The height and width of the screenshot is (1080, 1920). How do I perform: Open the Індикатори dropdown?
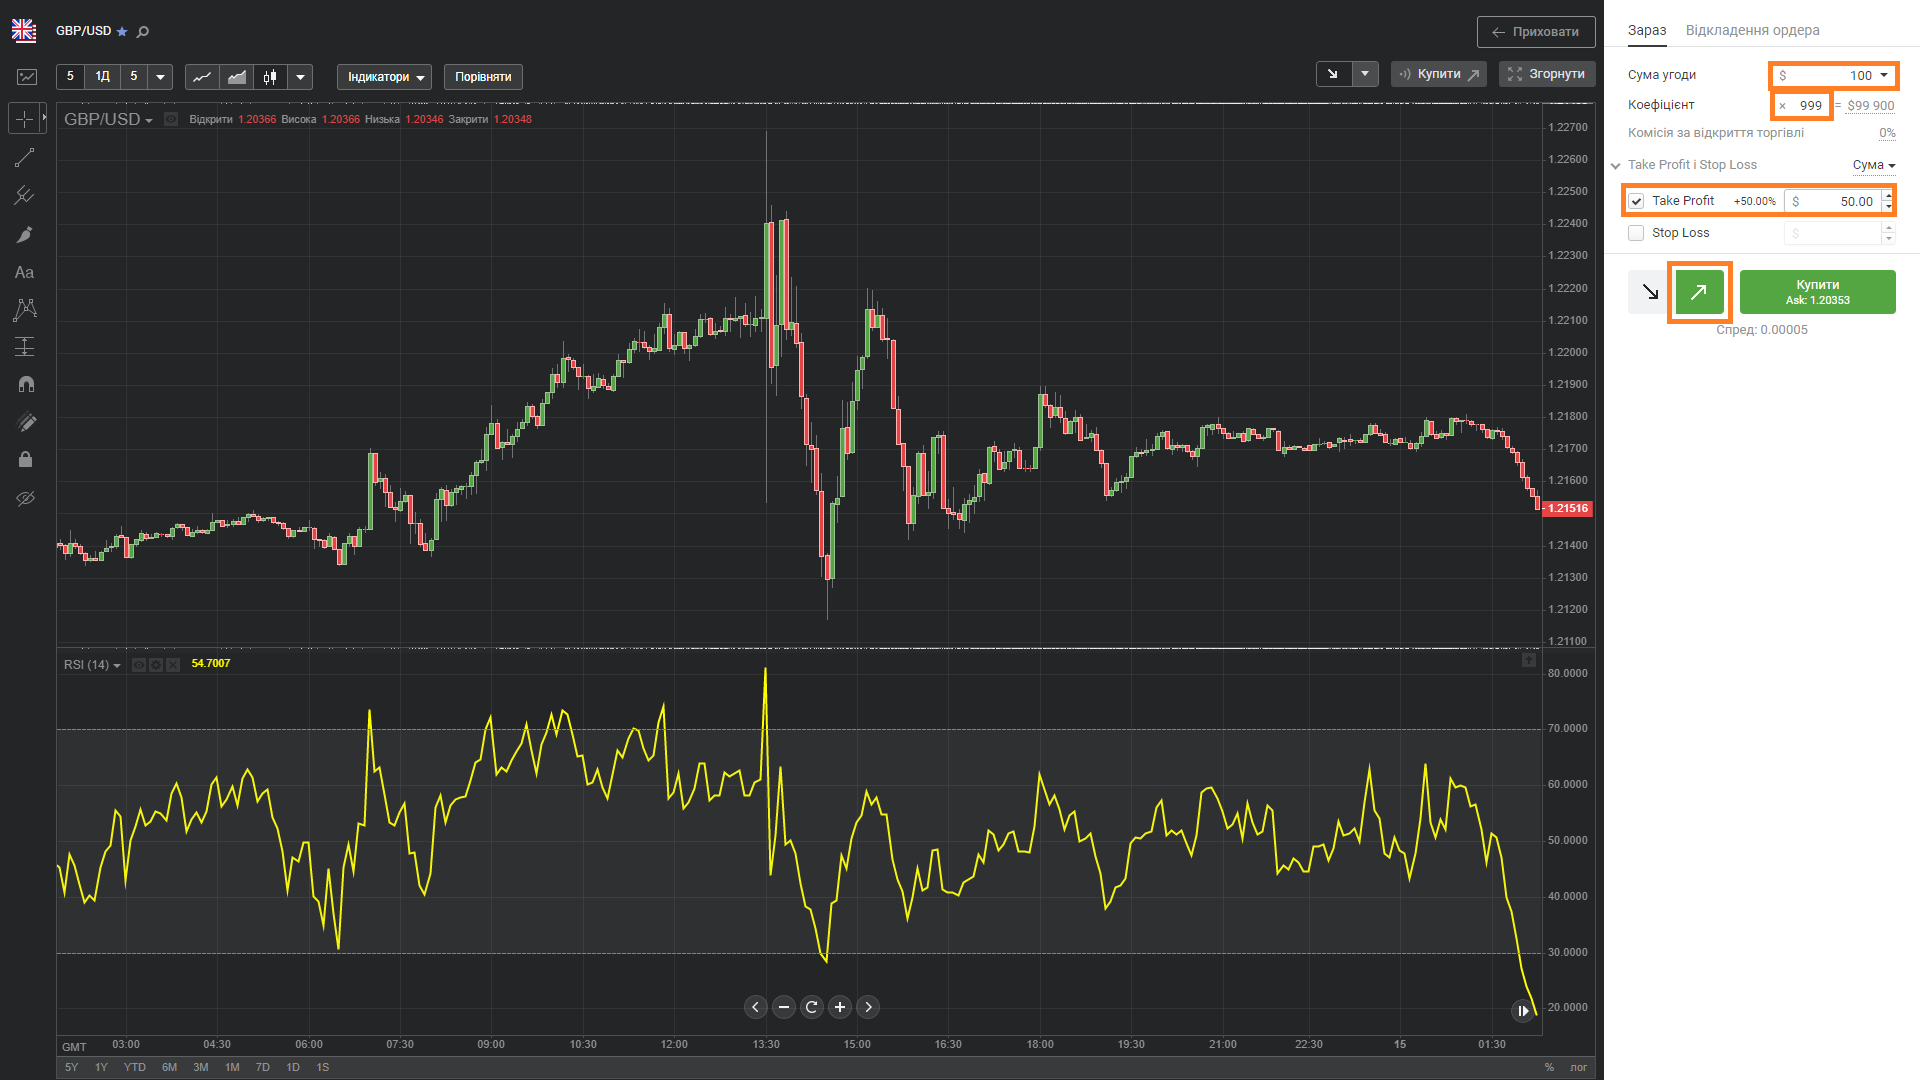pyautogui.click(x=384, y=77)
